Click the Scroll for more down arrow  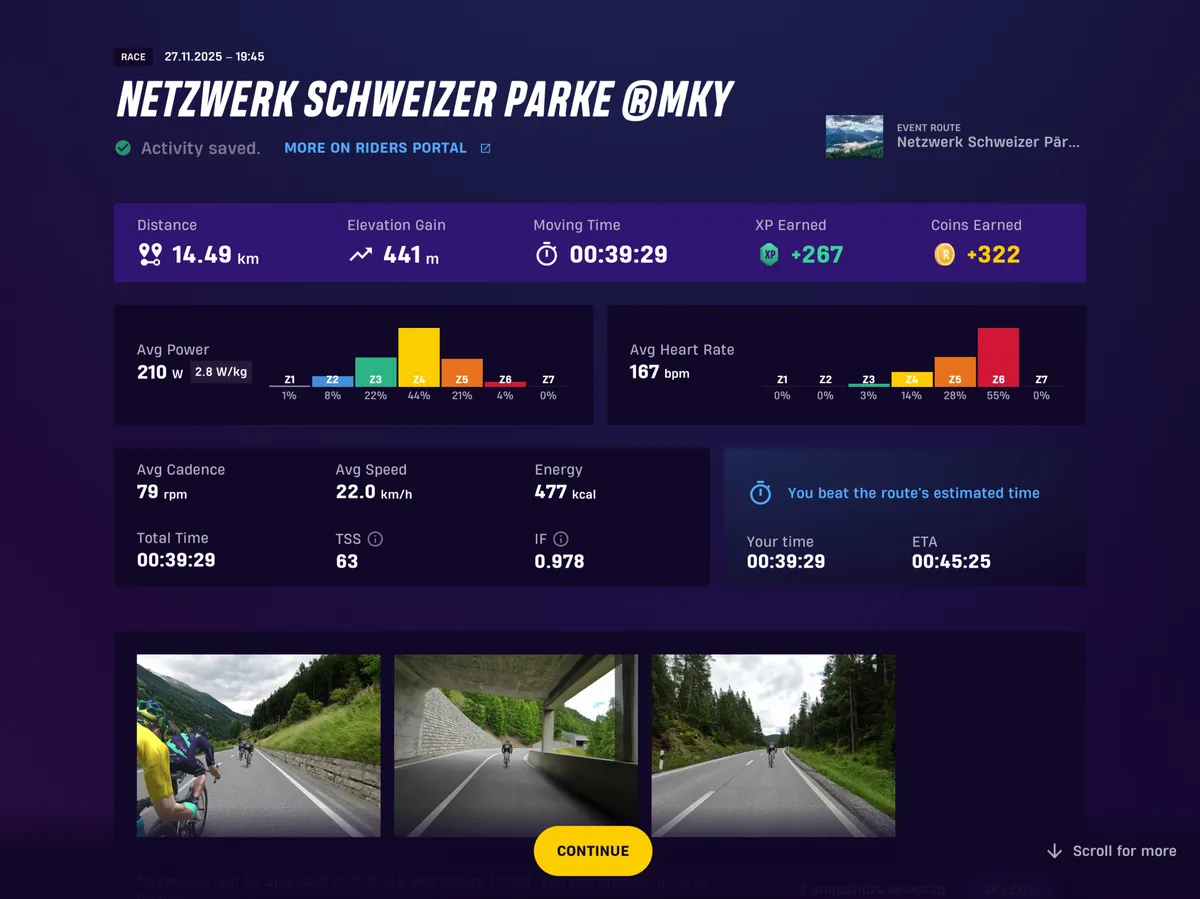(x=1054, y=851)
